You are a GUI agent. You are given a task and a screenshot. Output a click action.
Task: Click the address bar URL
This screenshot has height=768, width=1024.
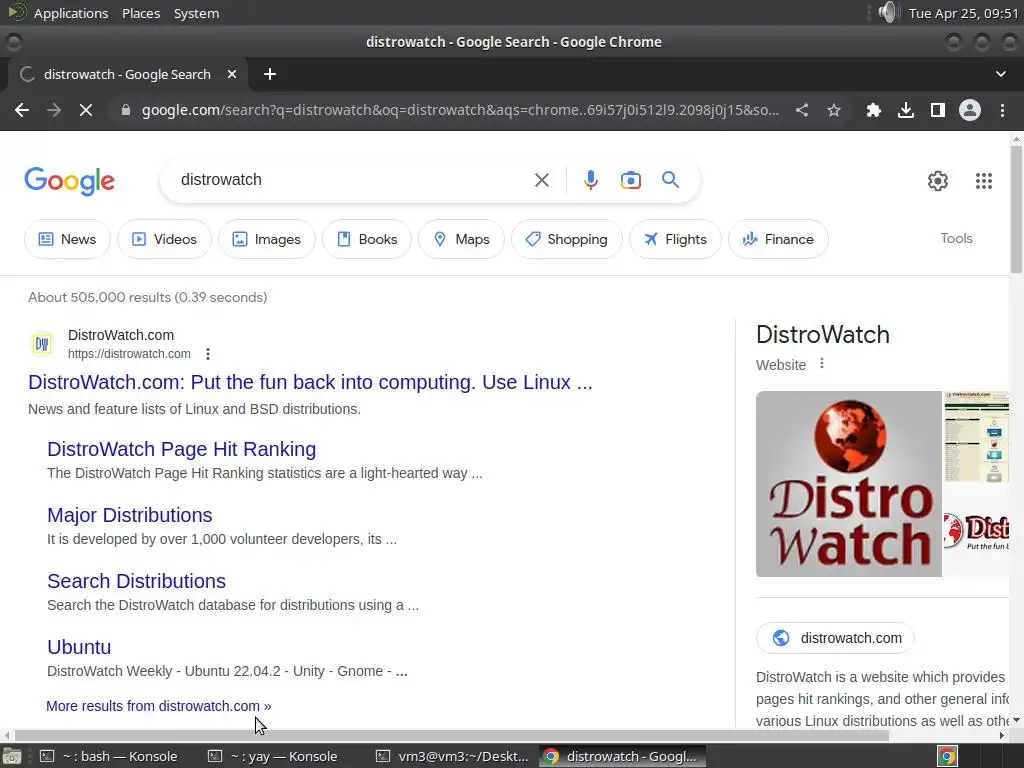(460, 110)
